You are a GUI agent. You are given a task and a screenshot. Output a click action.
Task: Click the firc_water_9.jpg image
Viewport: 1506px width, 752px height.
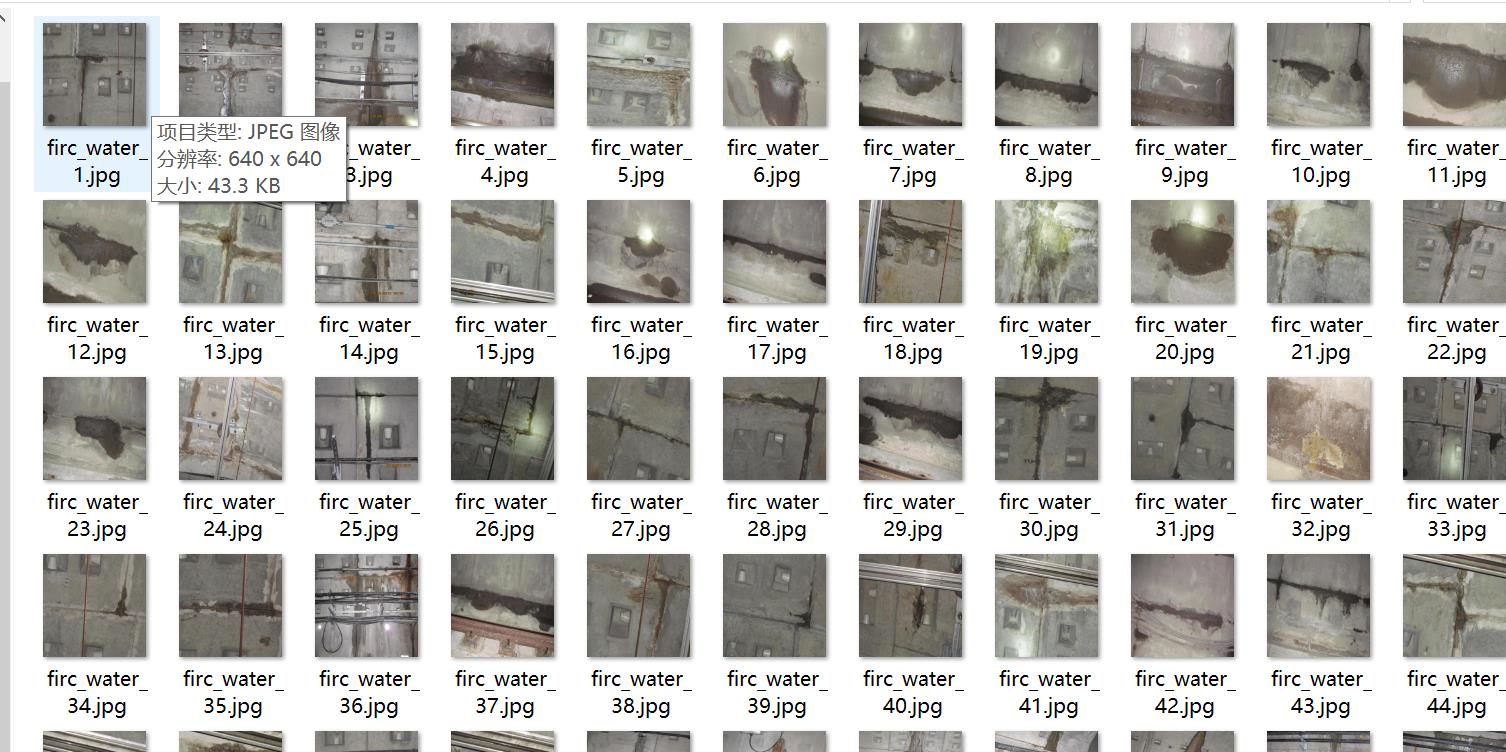point(1183,75)
